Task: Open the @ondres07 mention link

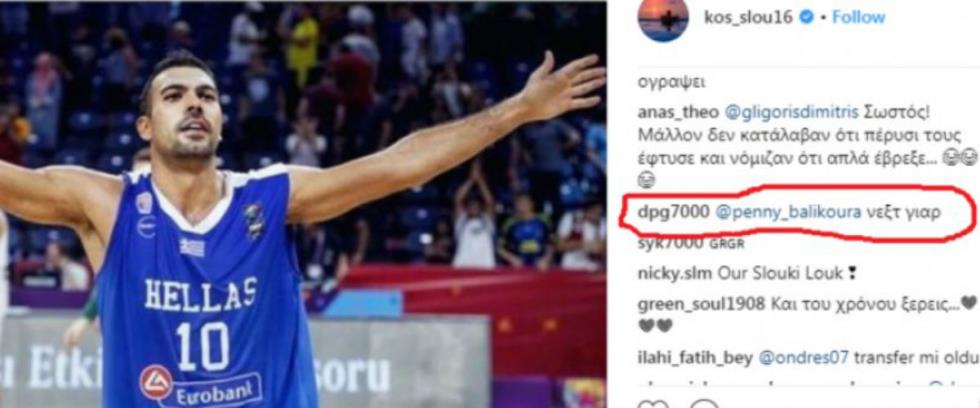Action: 803,358
